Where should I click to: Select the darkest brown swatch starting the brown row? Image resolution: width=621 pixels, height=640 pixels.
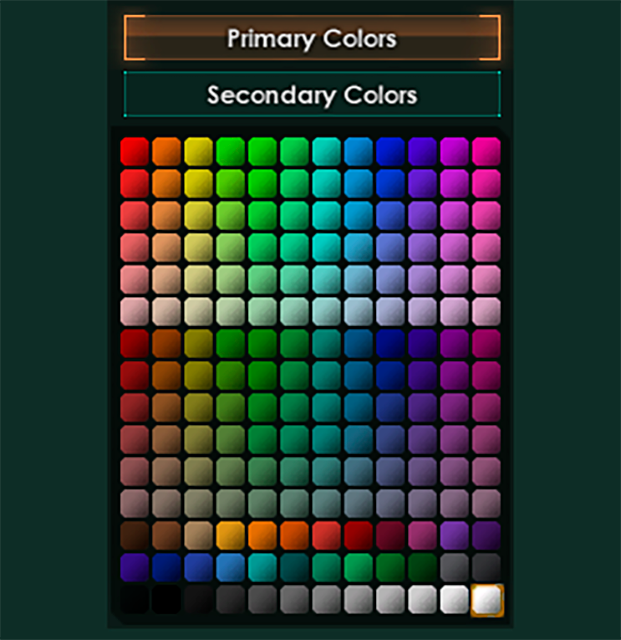tap(134, 536)
